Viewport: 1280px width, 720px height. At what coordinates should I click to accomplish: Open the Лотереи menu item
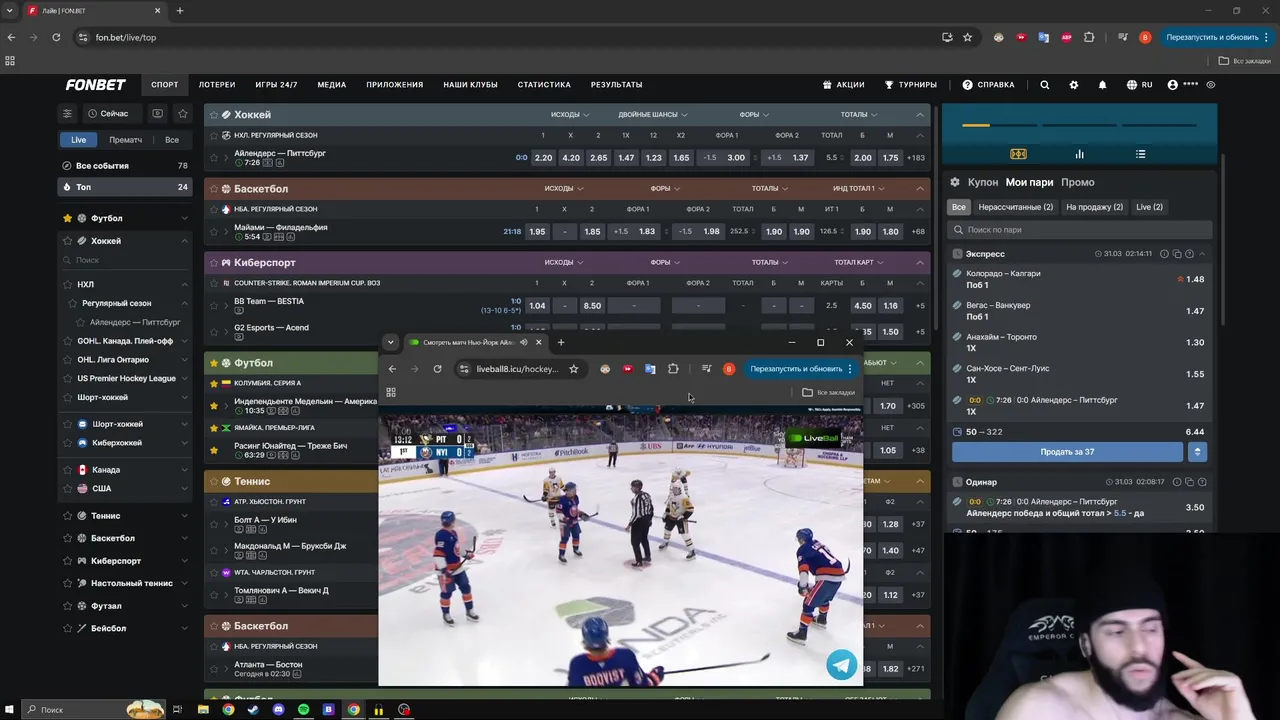pos(217,85)
